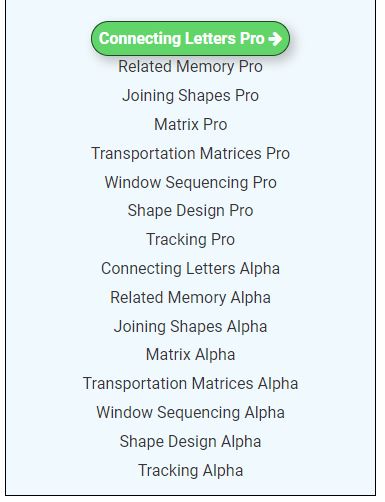Select Transportation Matrices Alpha

(x=190, y=384)
